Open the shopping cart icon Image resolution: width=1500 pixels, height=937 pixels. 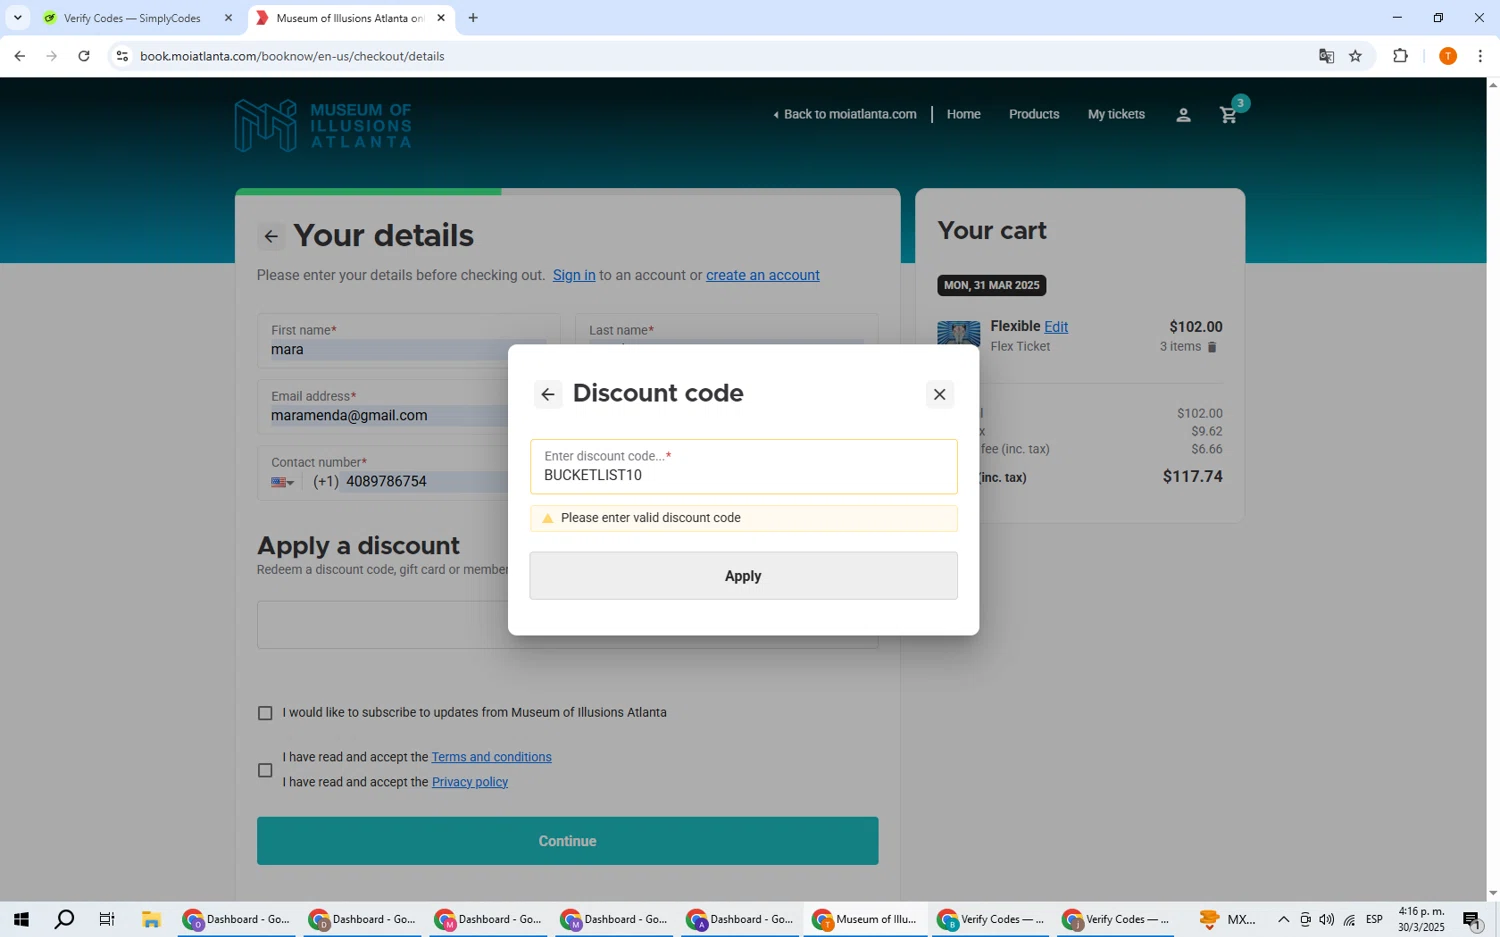tap(1229, 115)
